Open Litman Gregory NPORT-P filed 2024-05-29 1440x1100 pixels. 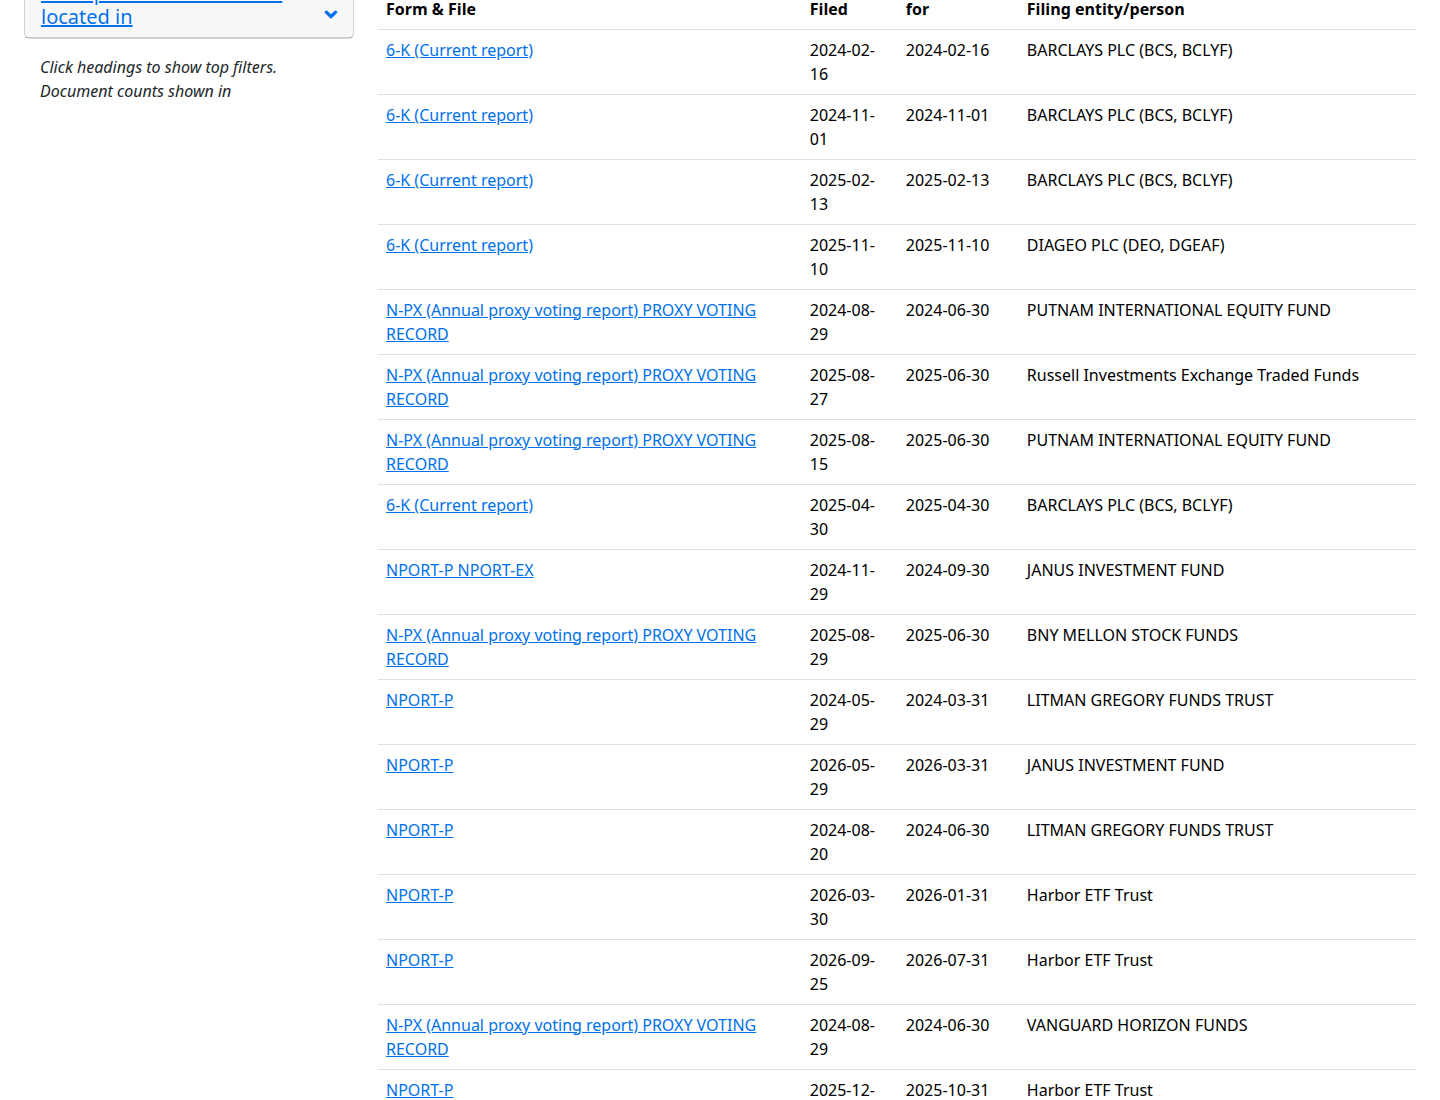pos(420,700)
